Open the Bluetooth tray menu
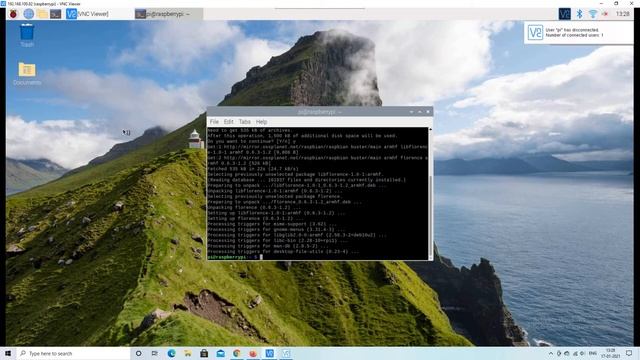 point(579,14)
